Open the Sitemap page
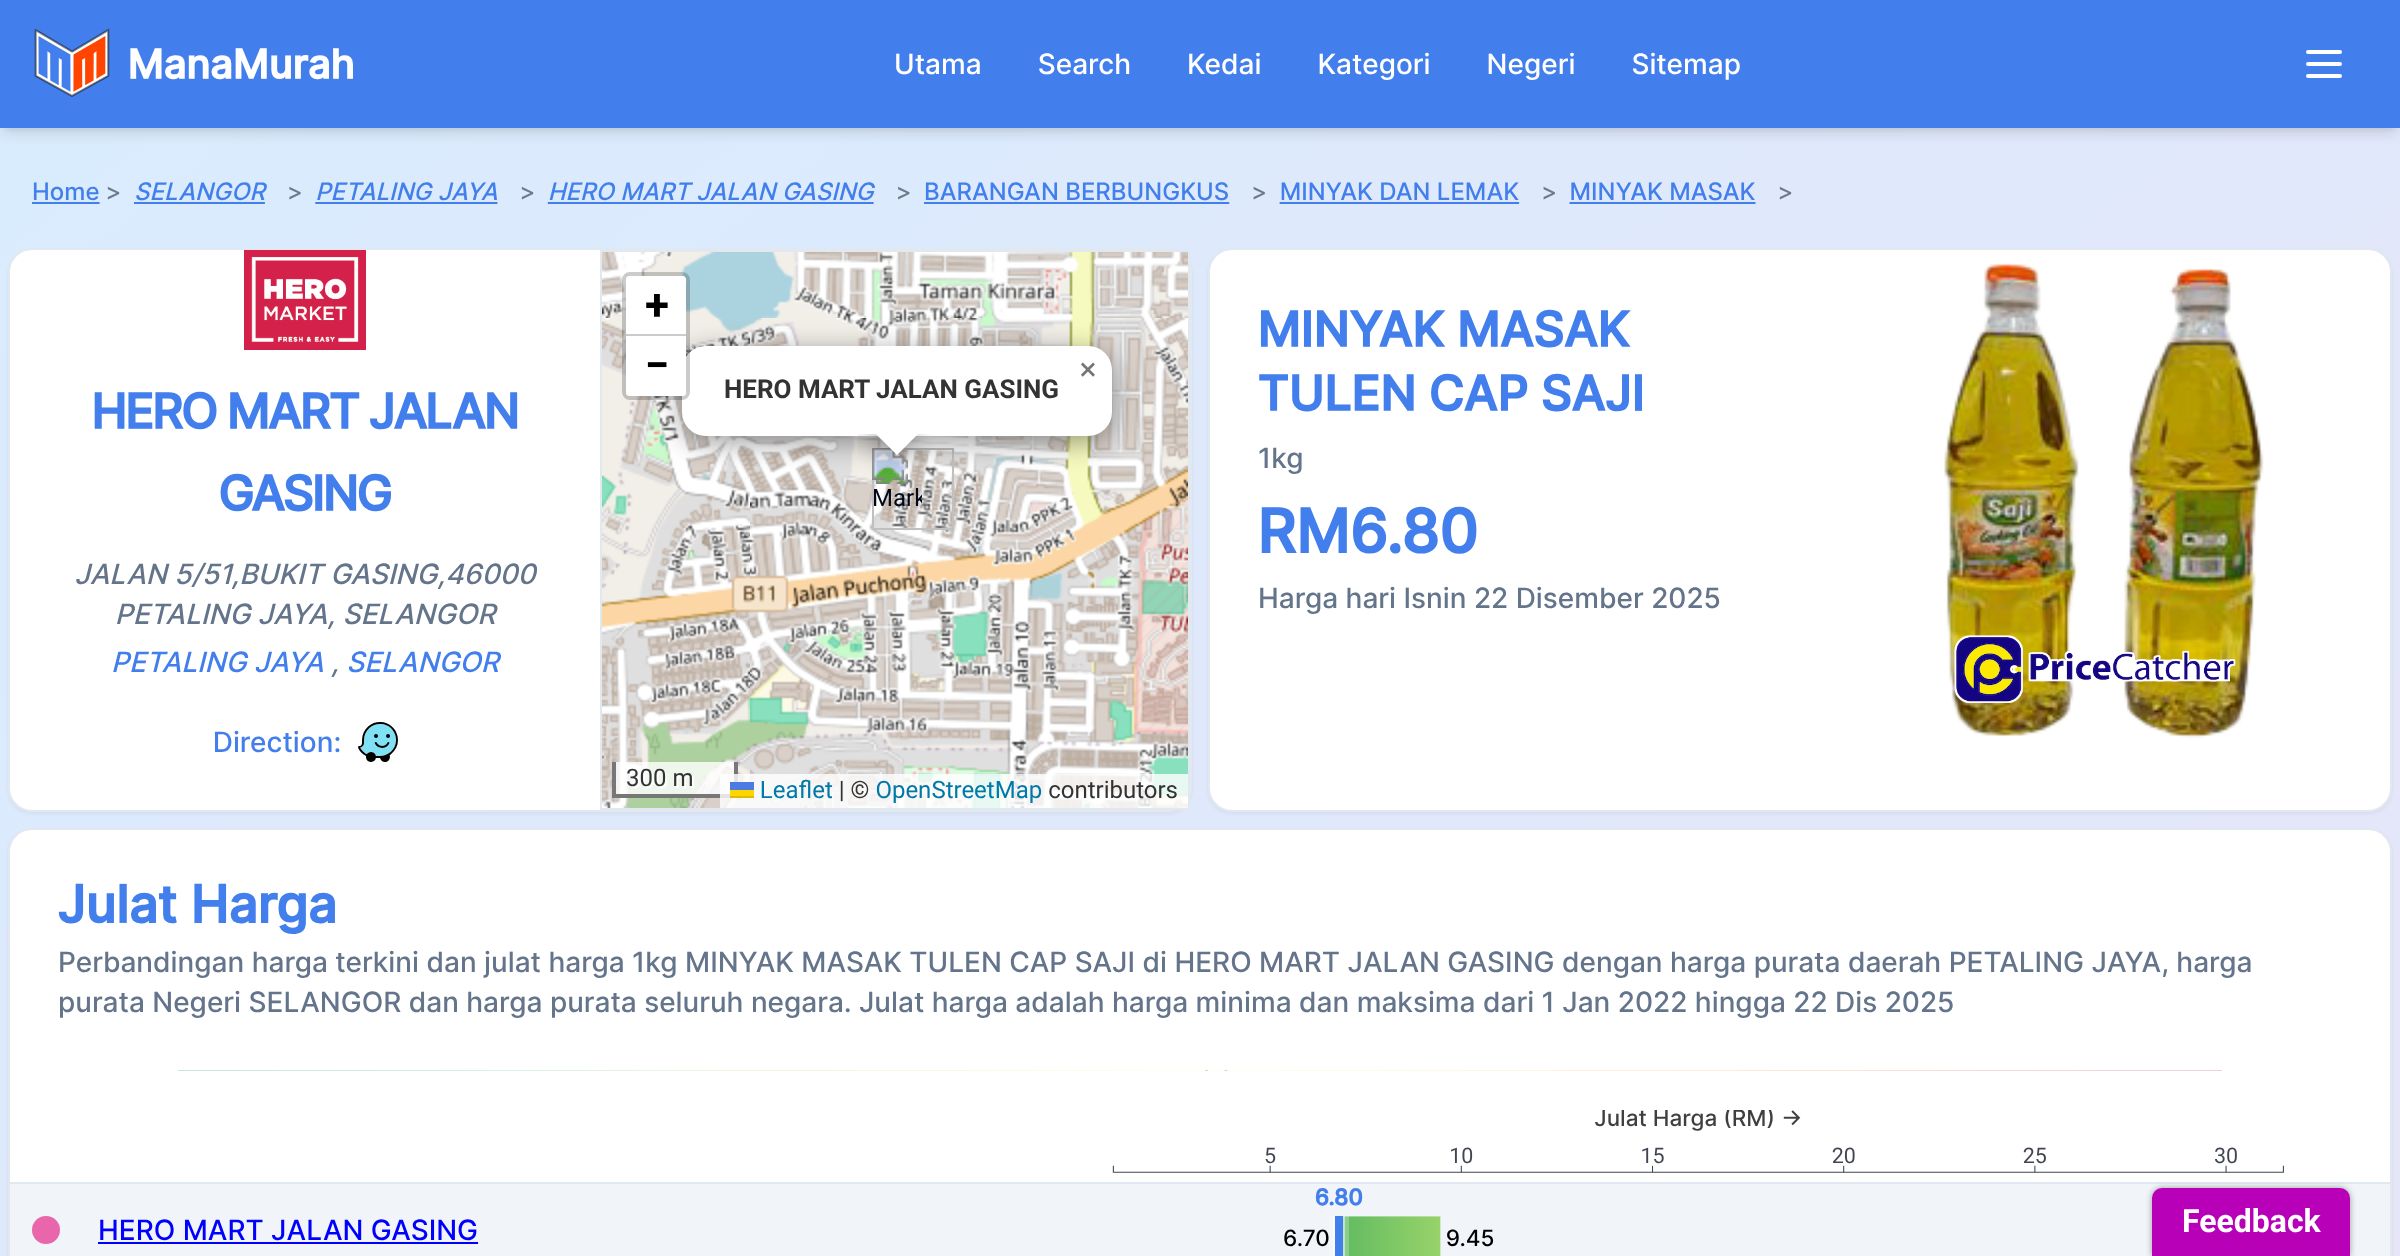The image size is (2400, 1256). point(1685,64)
